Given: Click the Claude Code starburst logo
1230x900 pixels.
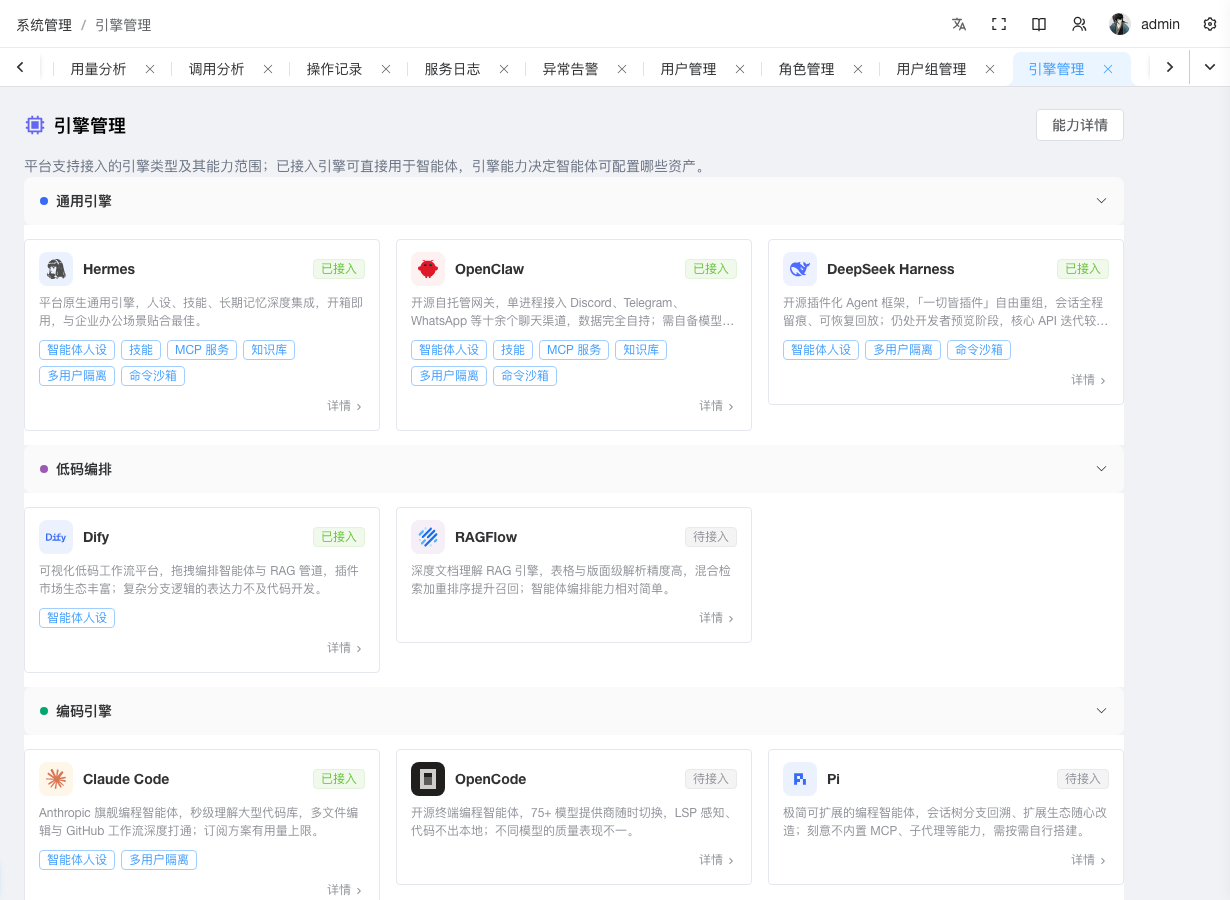Looking at the screenshot, I should 56,779.
